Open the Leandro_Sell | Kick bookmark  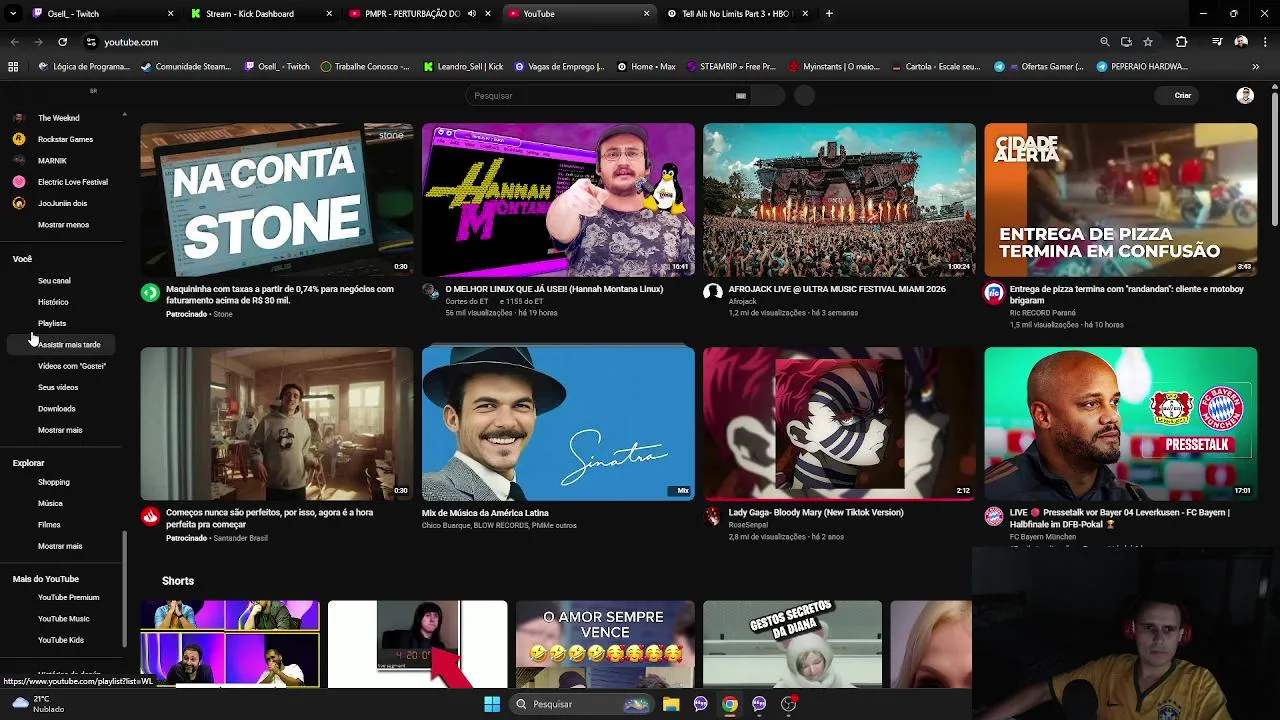point(463,67)
